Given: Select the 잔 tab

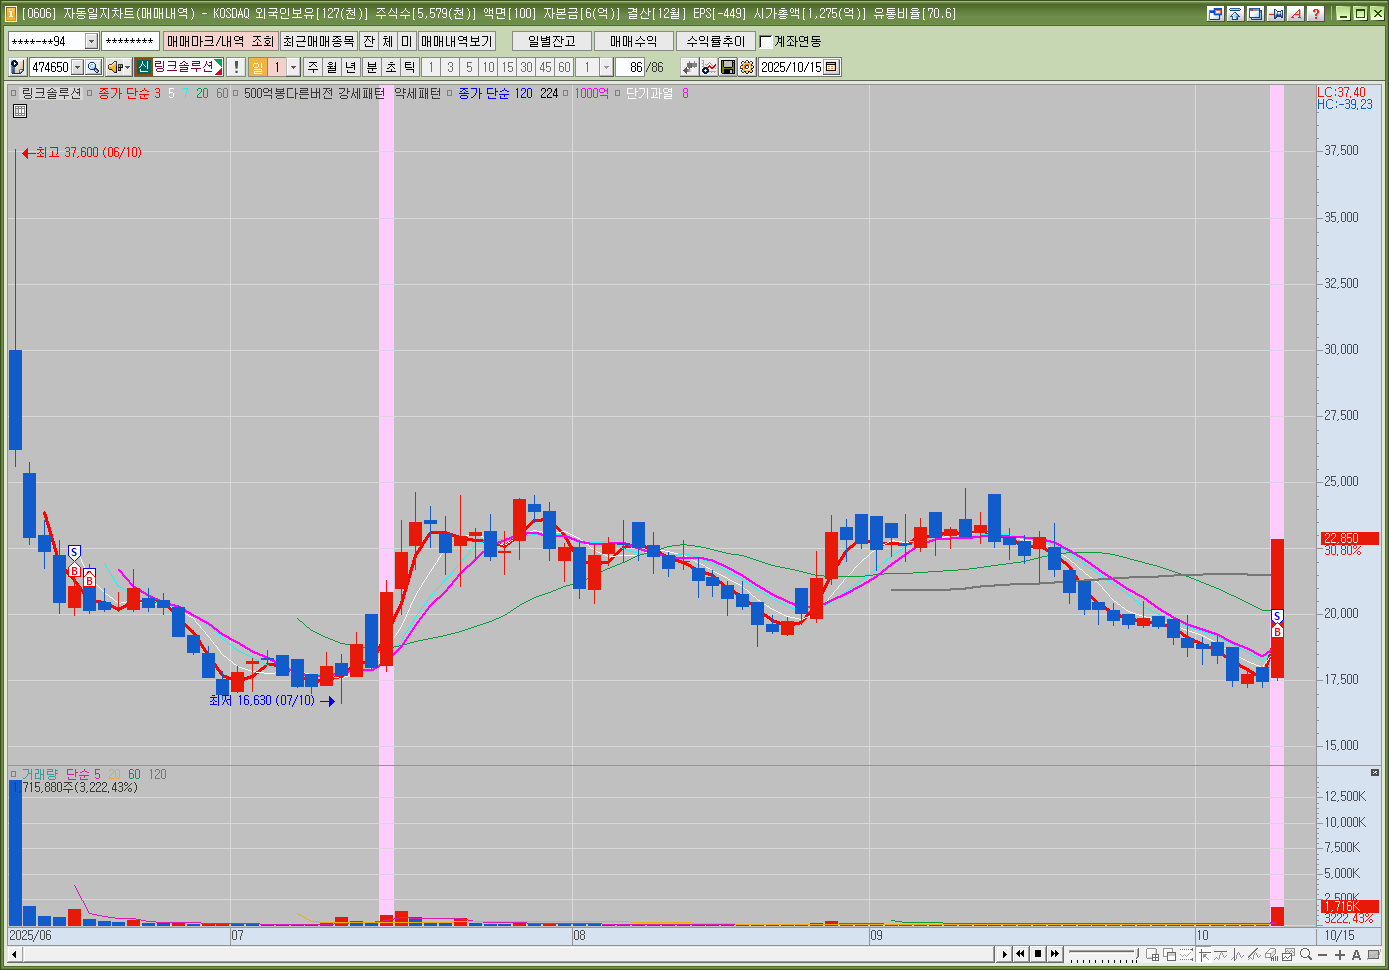Looking at the screenshot, I should 369,41.
